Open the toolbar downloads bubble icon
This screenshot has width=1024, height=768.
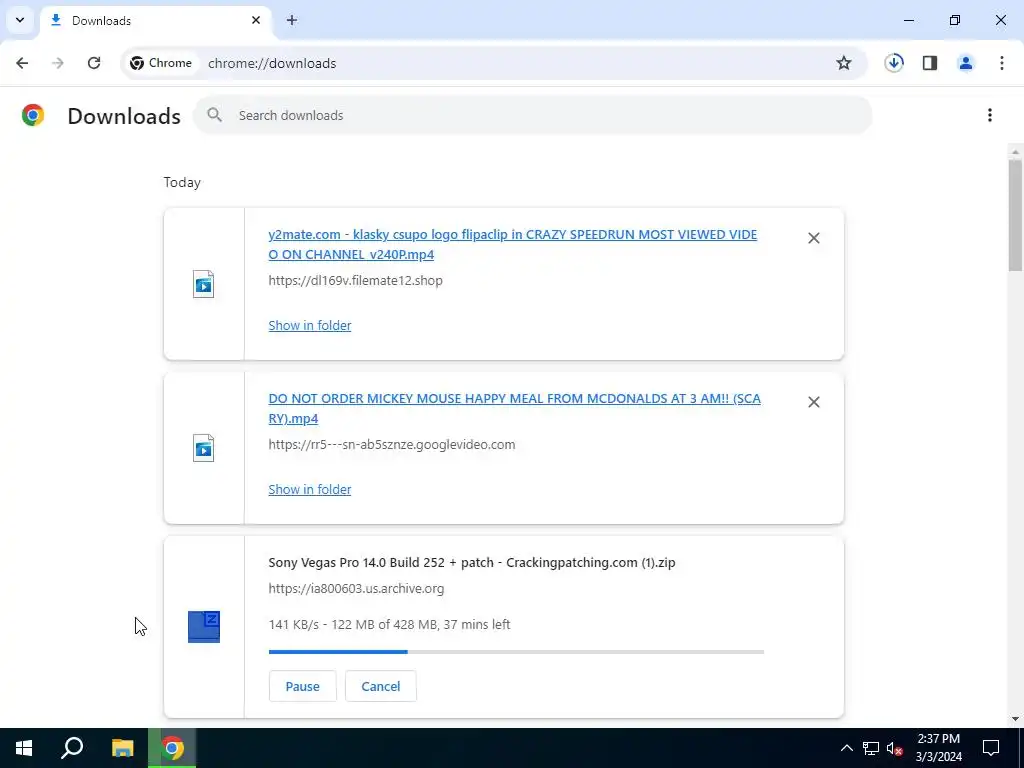click(894, 63)
